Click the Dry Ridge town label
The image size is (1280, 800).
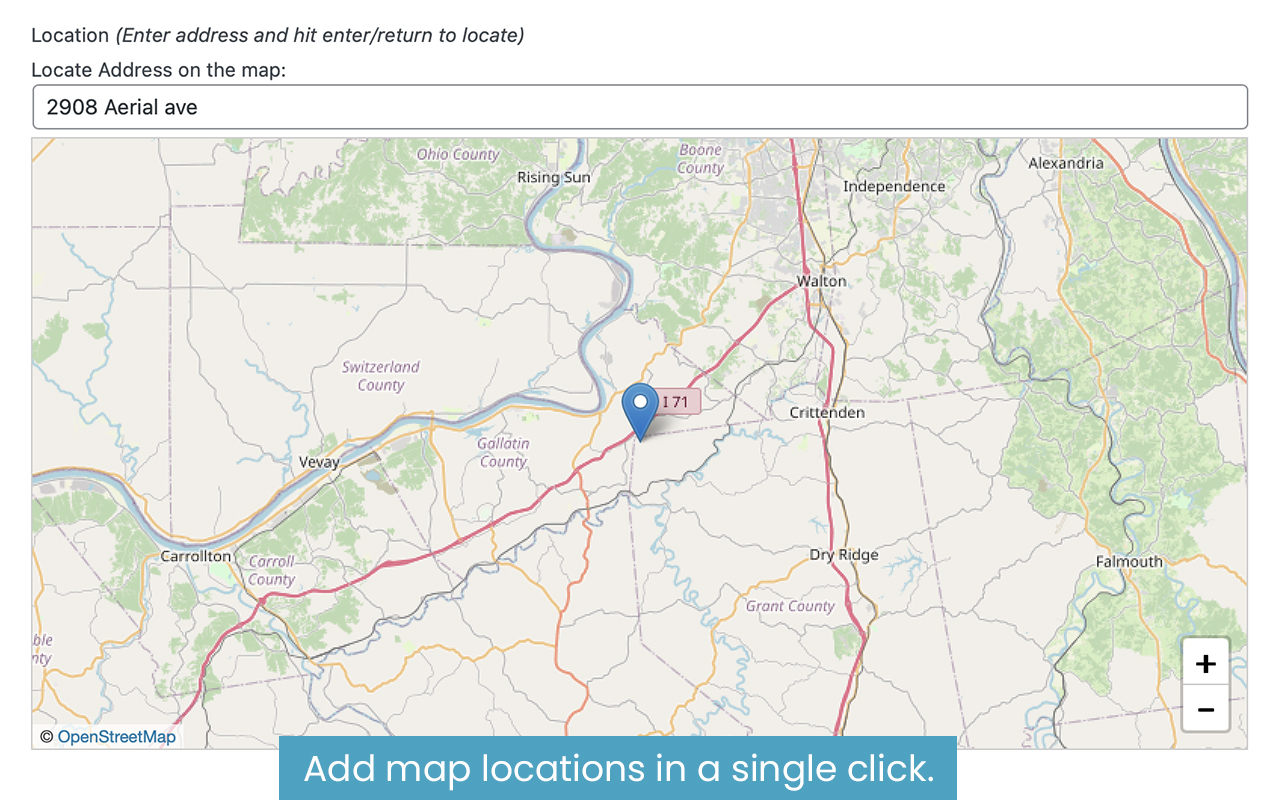[x=844, y=554]
